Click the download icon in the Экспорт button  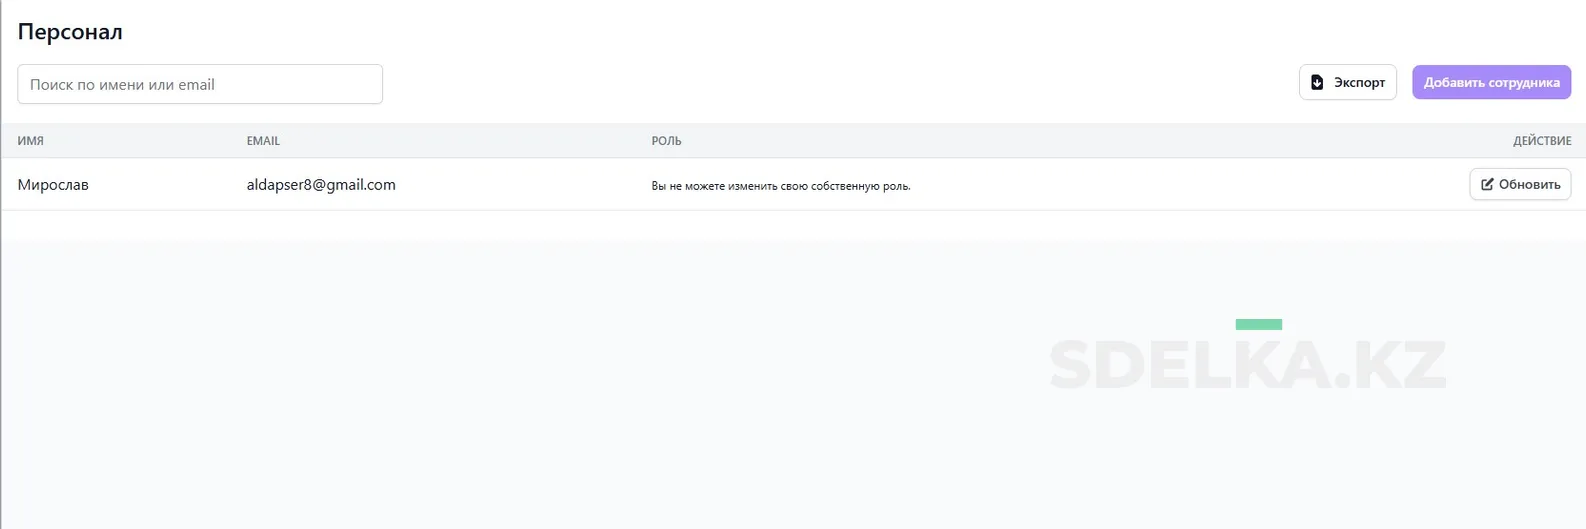point(1317,83)
